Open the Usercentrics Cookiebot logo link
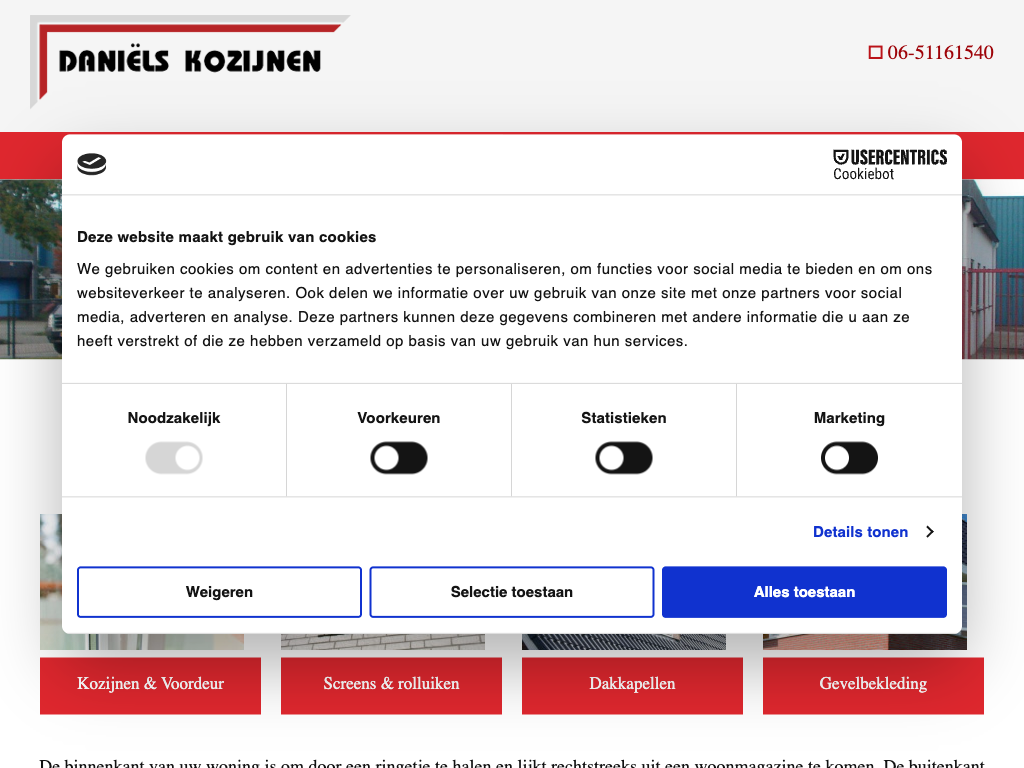This screenshot has height=768, width=1024. click(x=889, y=165)
